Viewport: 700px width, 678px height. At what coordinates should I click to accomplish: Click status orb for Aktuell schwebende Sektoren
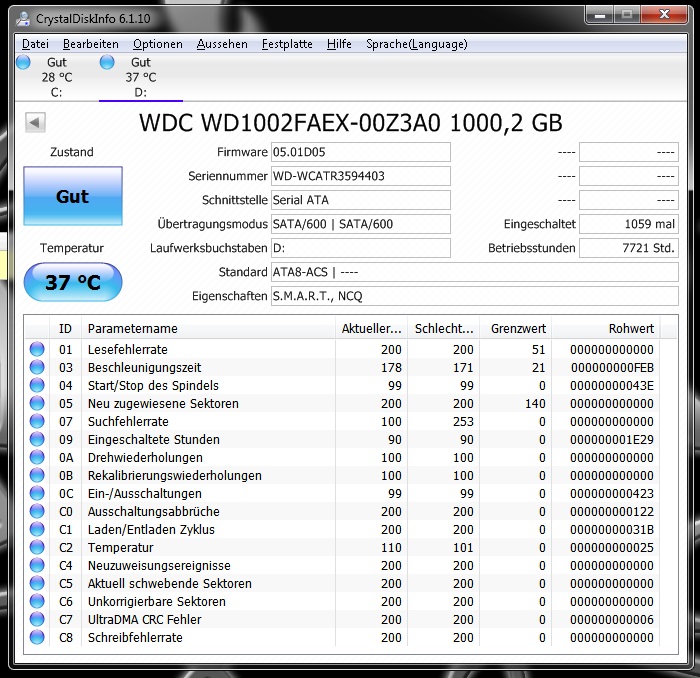coord(37,583)
